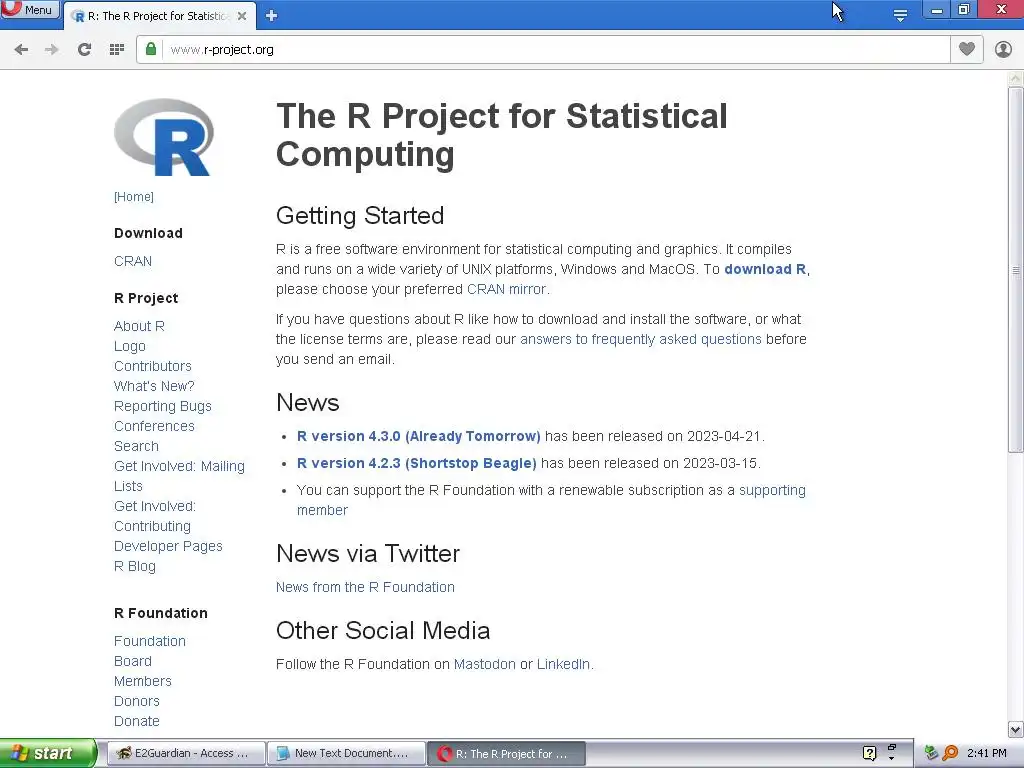The height and width of the screenshot is (768, 1024).
Task: Open the user account profile icon
Action: pos(1003,50)
